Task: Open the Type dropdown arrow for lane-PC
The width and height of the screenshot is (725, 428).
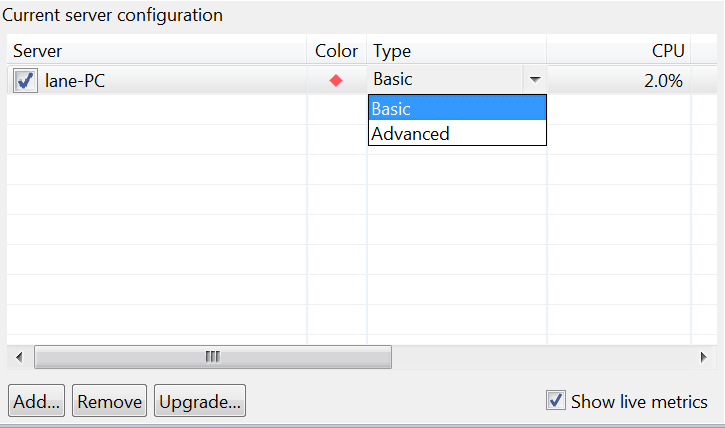Action: click(x=535, y=79)
